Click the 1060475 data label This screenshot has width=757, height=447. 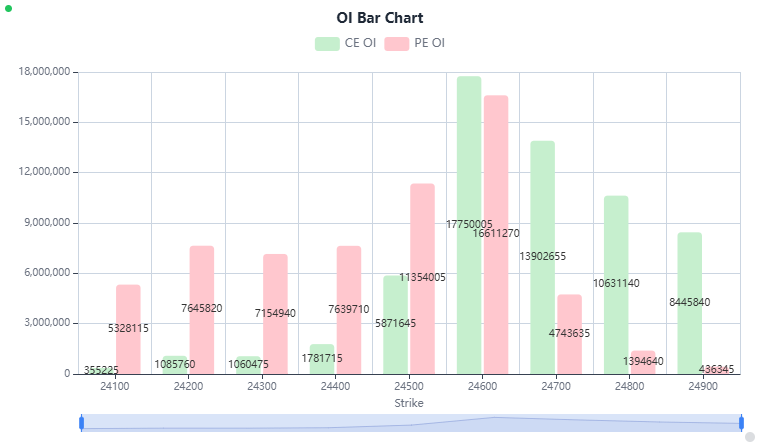(248, 364)
